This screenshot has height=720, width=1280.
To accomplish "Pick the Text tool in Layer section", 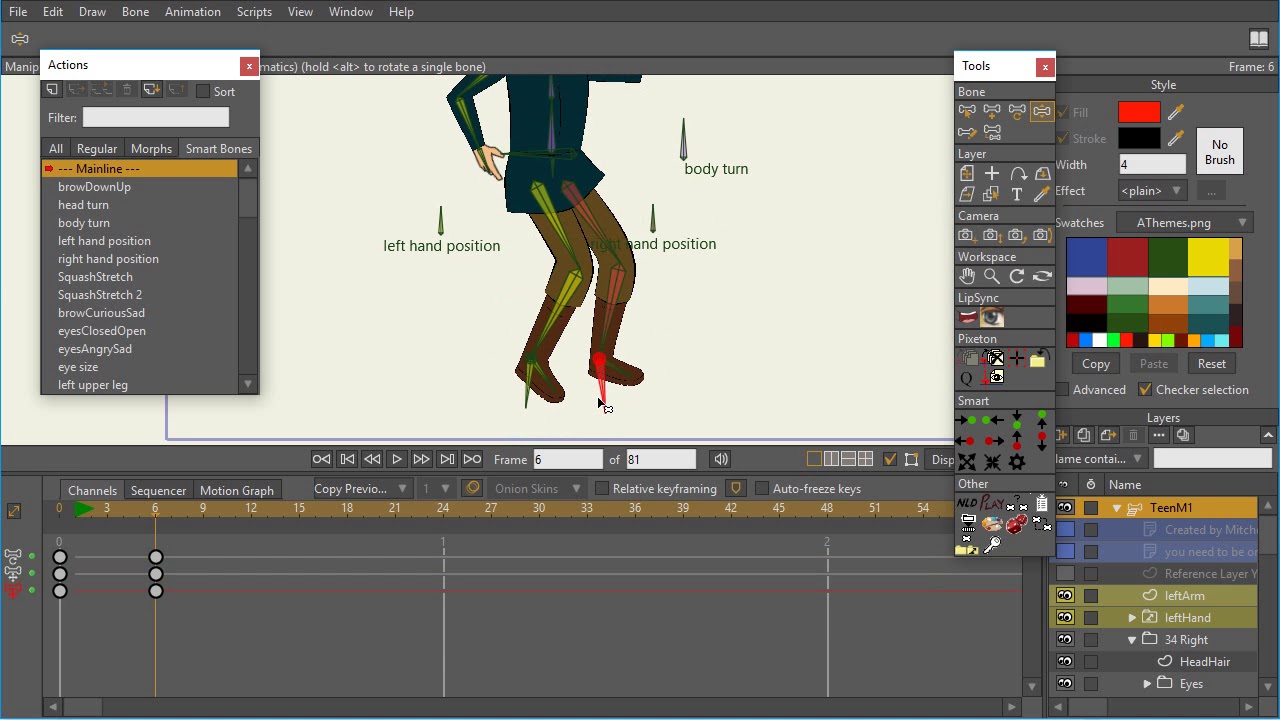I will click(1017, 195).
